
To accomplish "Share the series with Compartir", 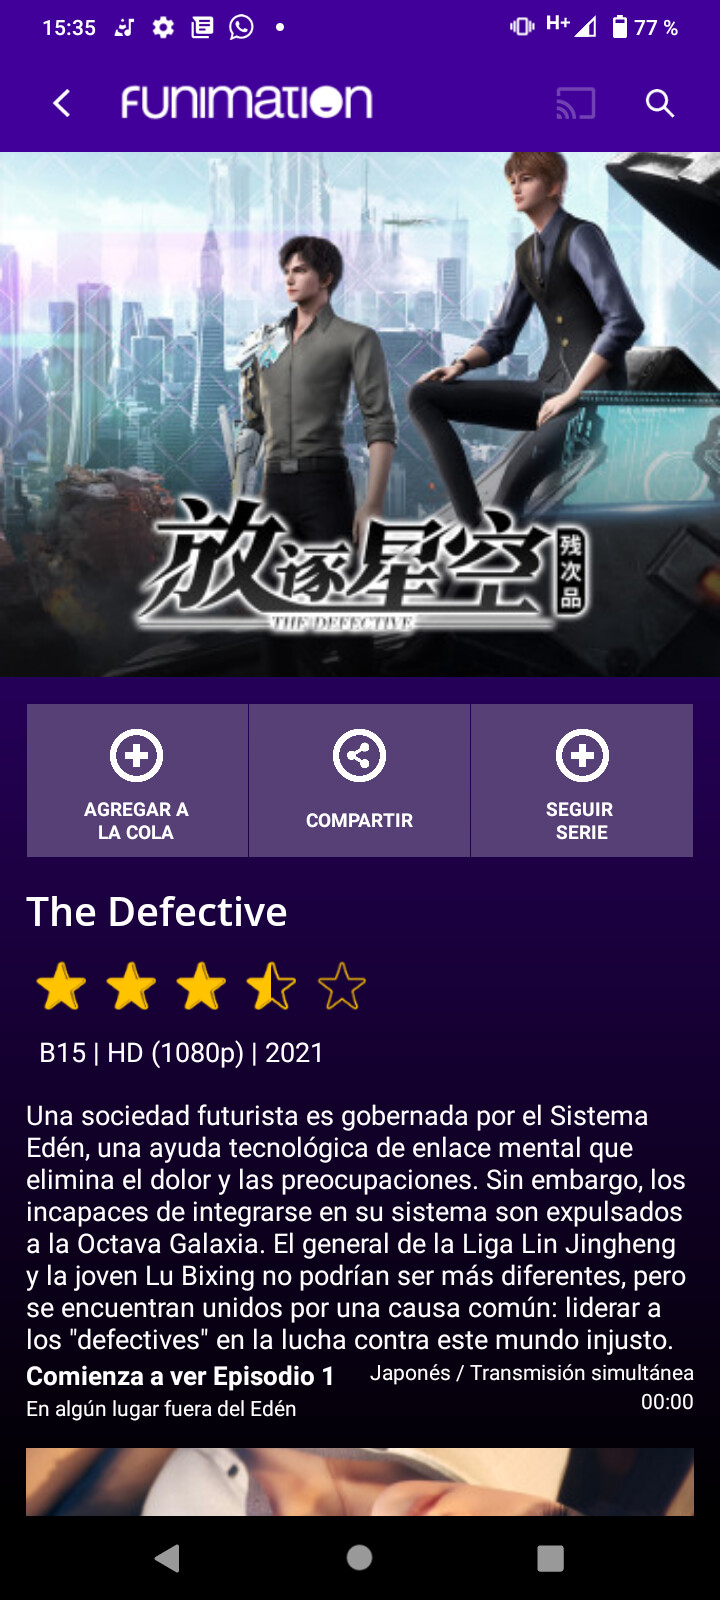I will [359, 780].
